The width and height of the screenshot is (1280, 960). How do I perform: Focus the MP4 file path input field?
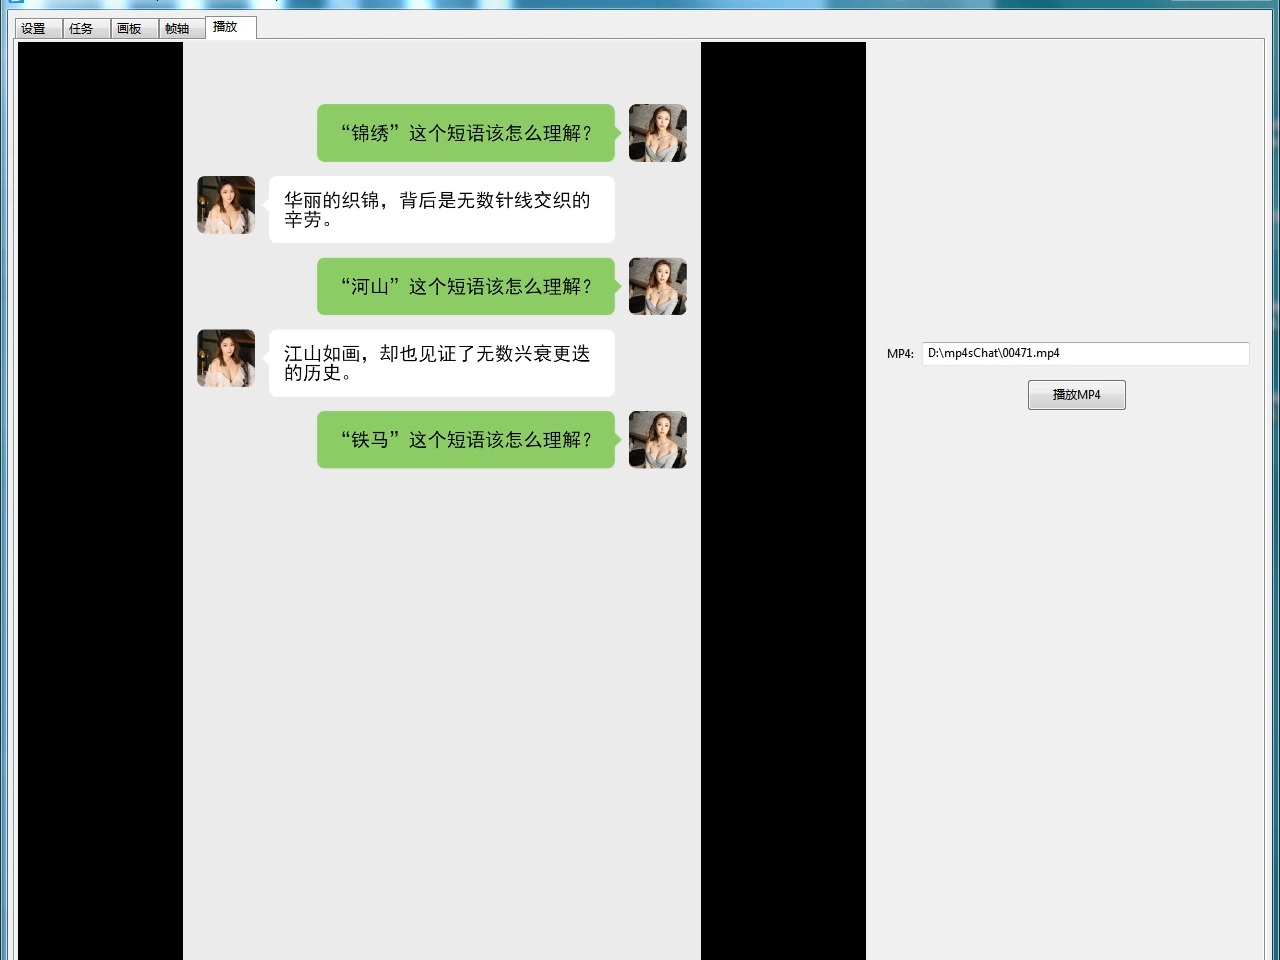click(x=1085, y=353)
